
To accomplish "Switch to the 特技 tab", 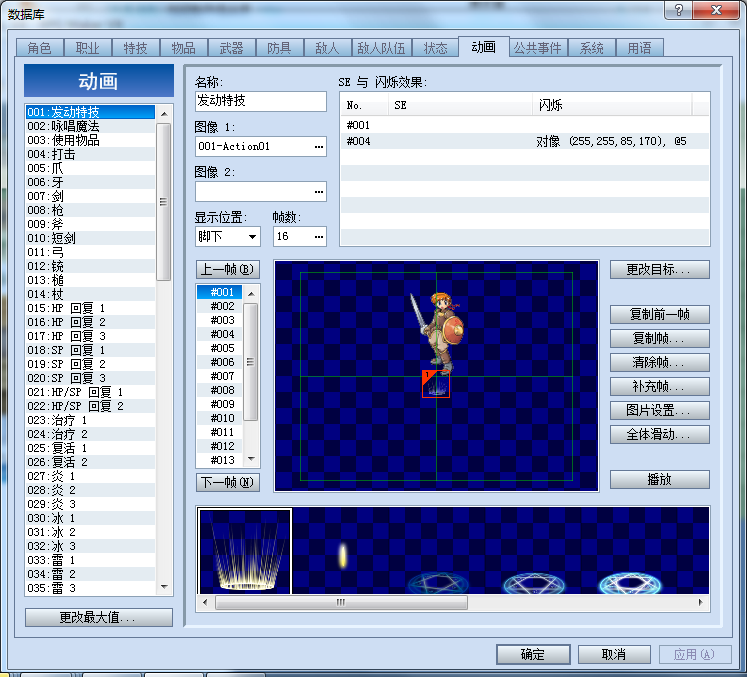I will [135, 48].
